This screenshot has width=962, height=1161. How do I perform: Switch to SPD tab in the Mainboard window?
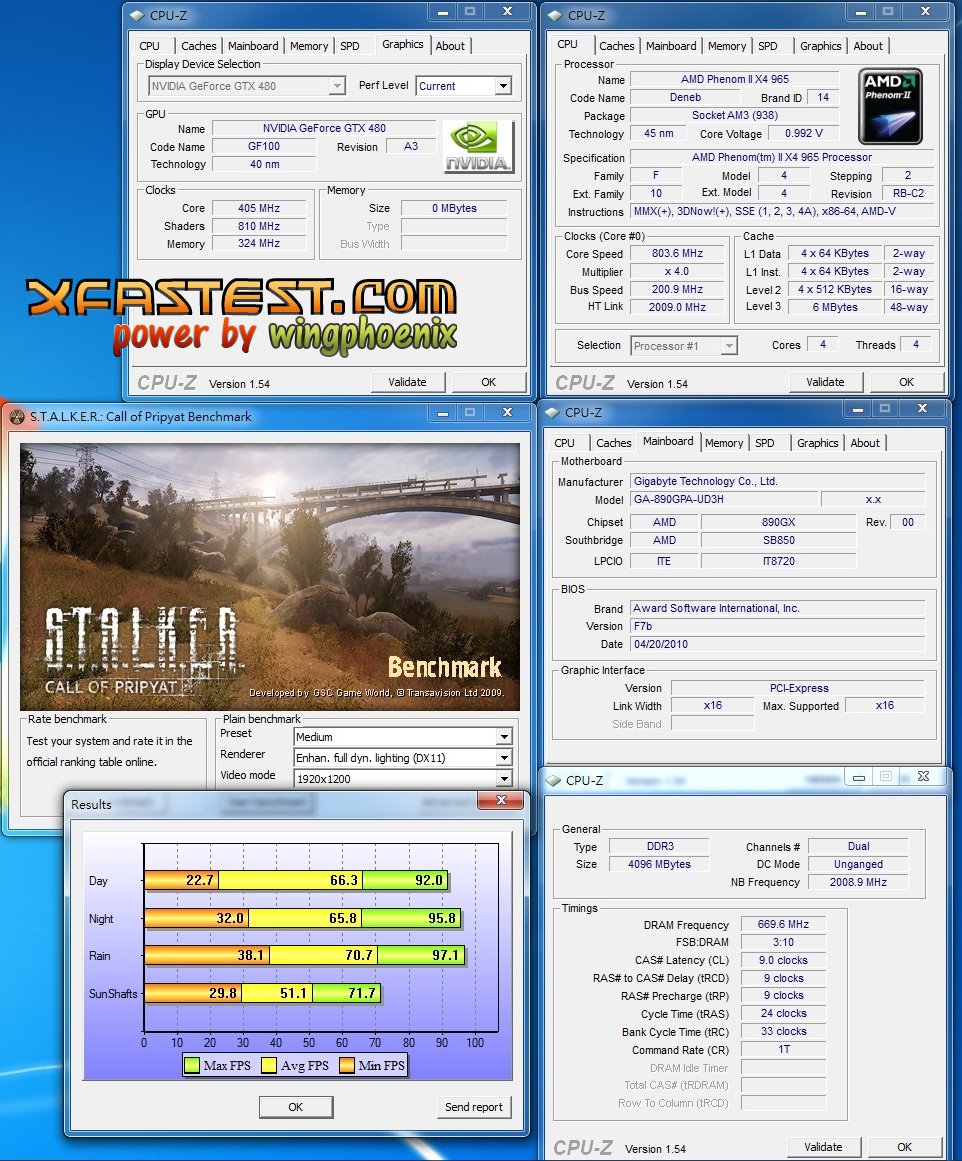click(x=764, y=443)
